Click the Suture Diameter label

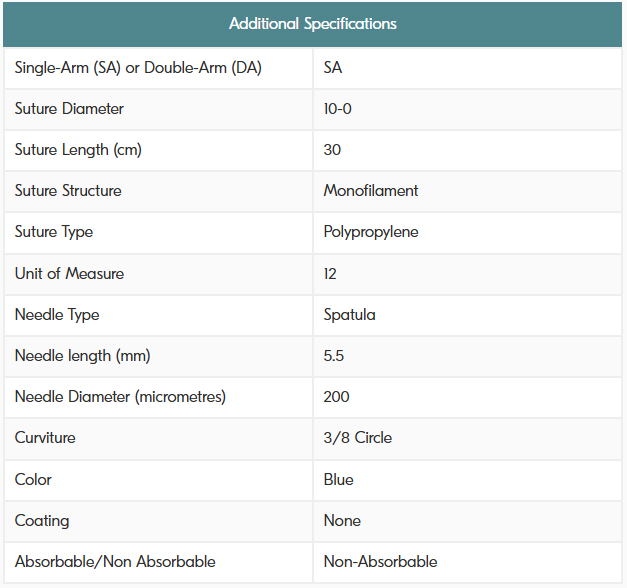69,108
